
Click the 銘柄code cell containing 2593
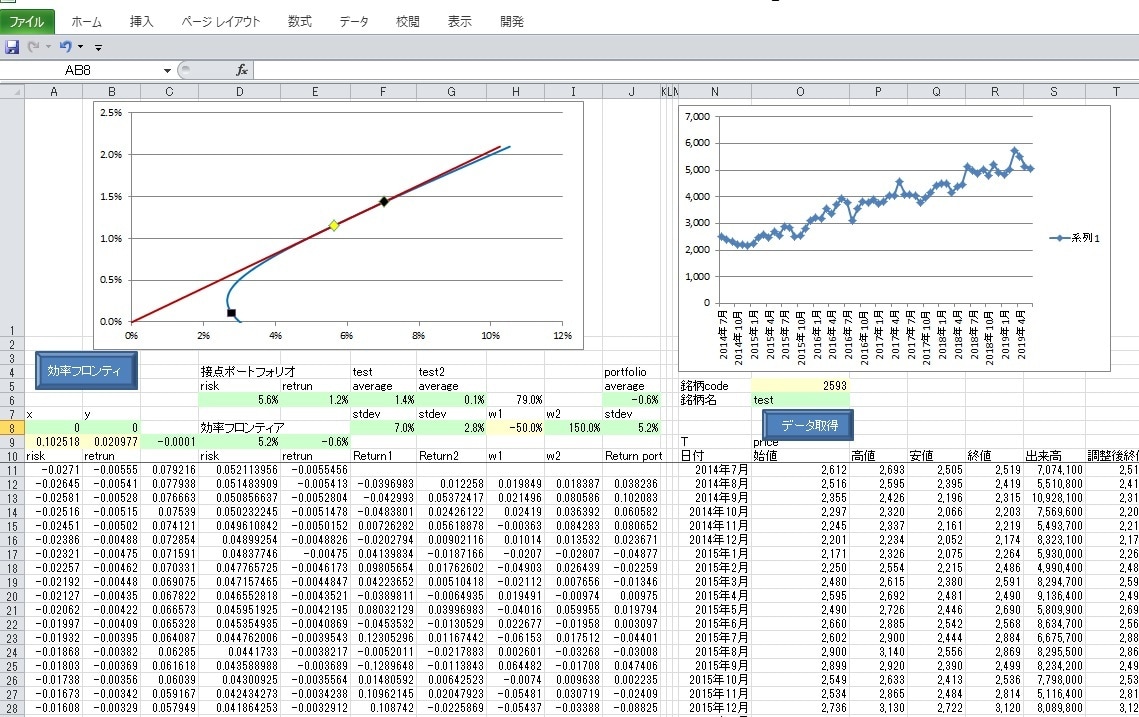coord(800,386)
